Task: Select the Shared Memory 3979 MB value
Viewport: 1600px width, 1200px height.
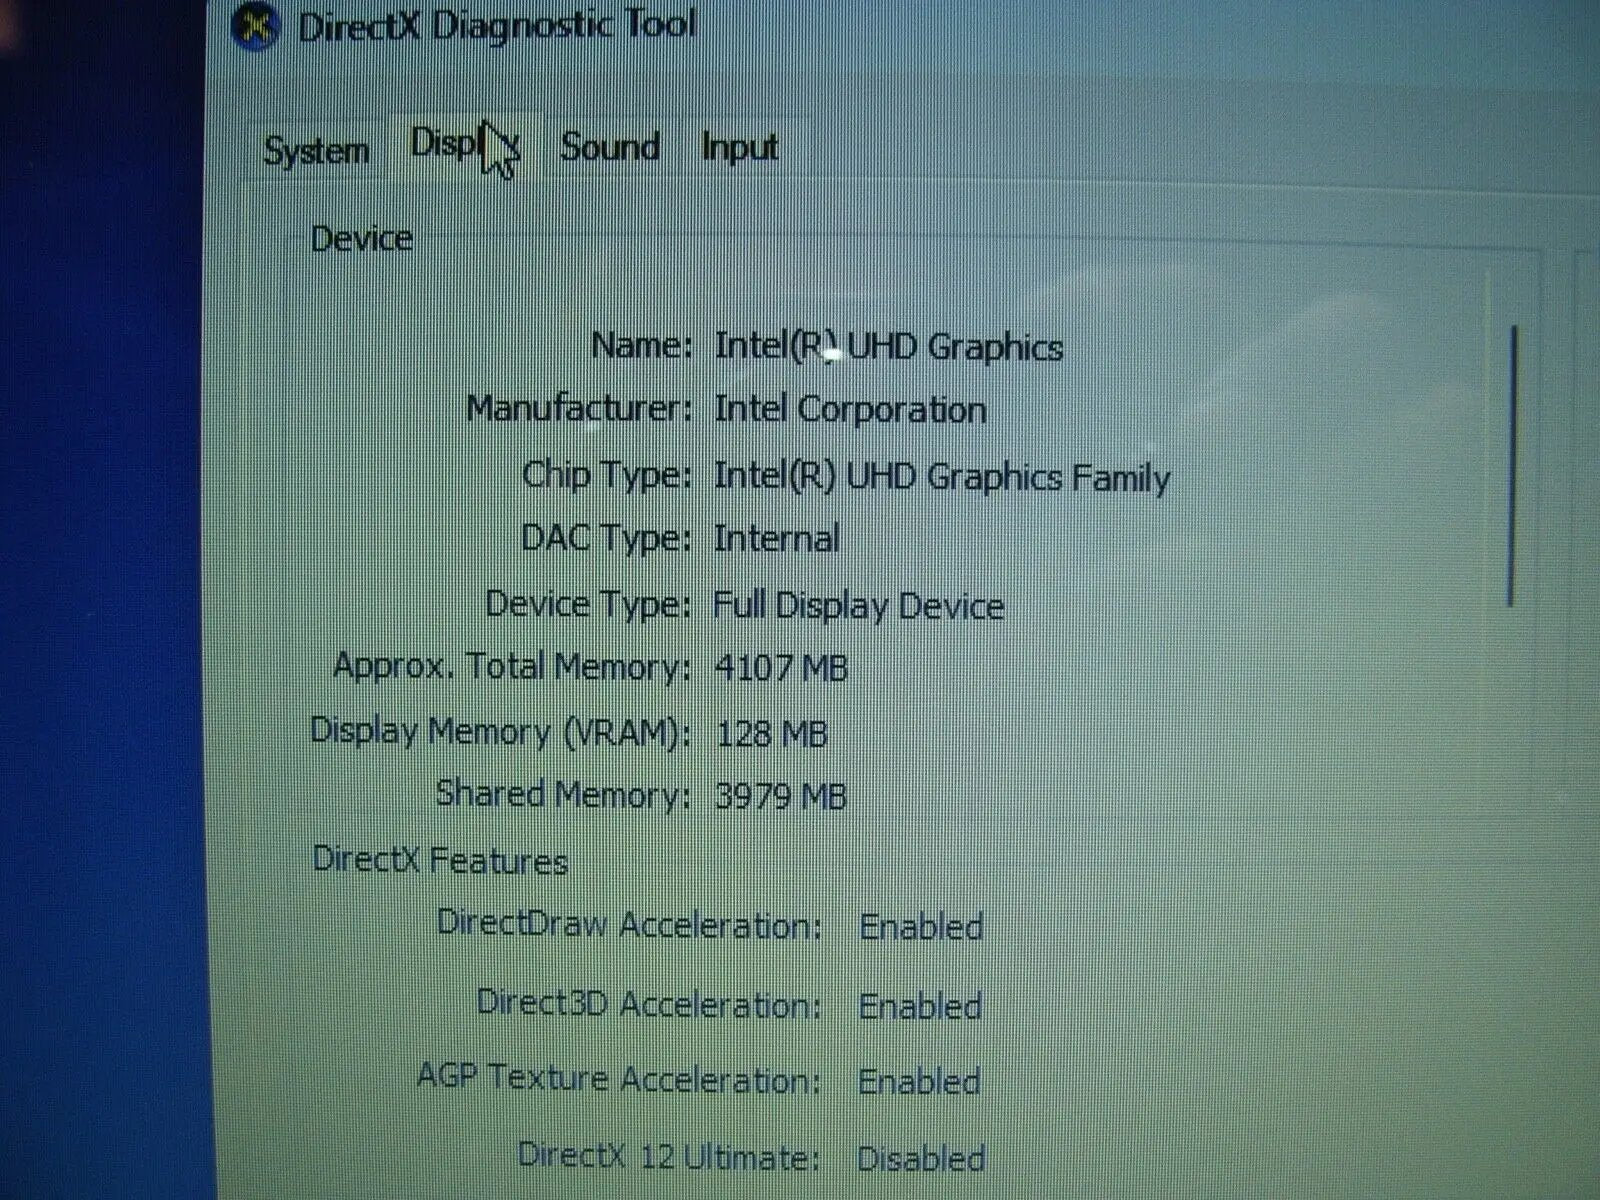Action: pos(781,797)
